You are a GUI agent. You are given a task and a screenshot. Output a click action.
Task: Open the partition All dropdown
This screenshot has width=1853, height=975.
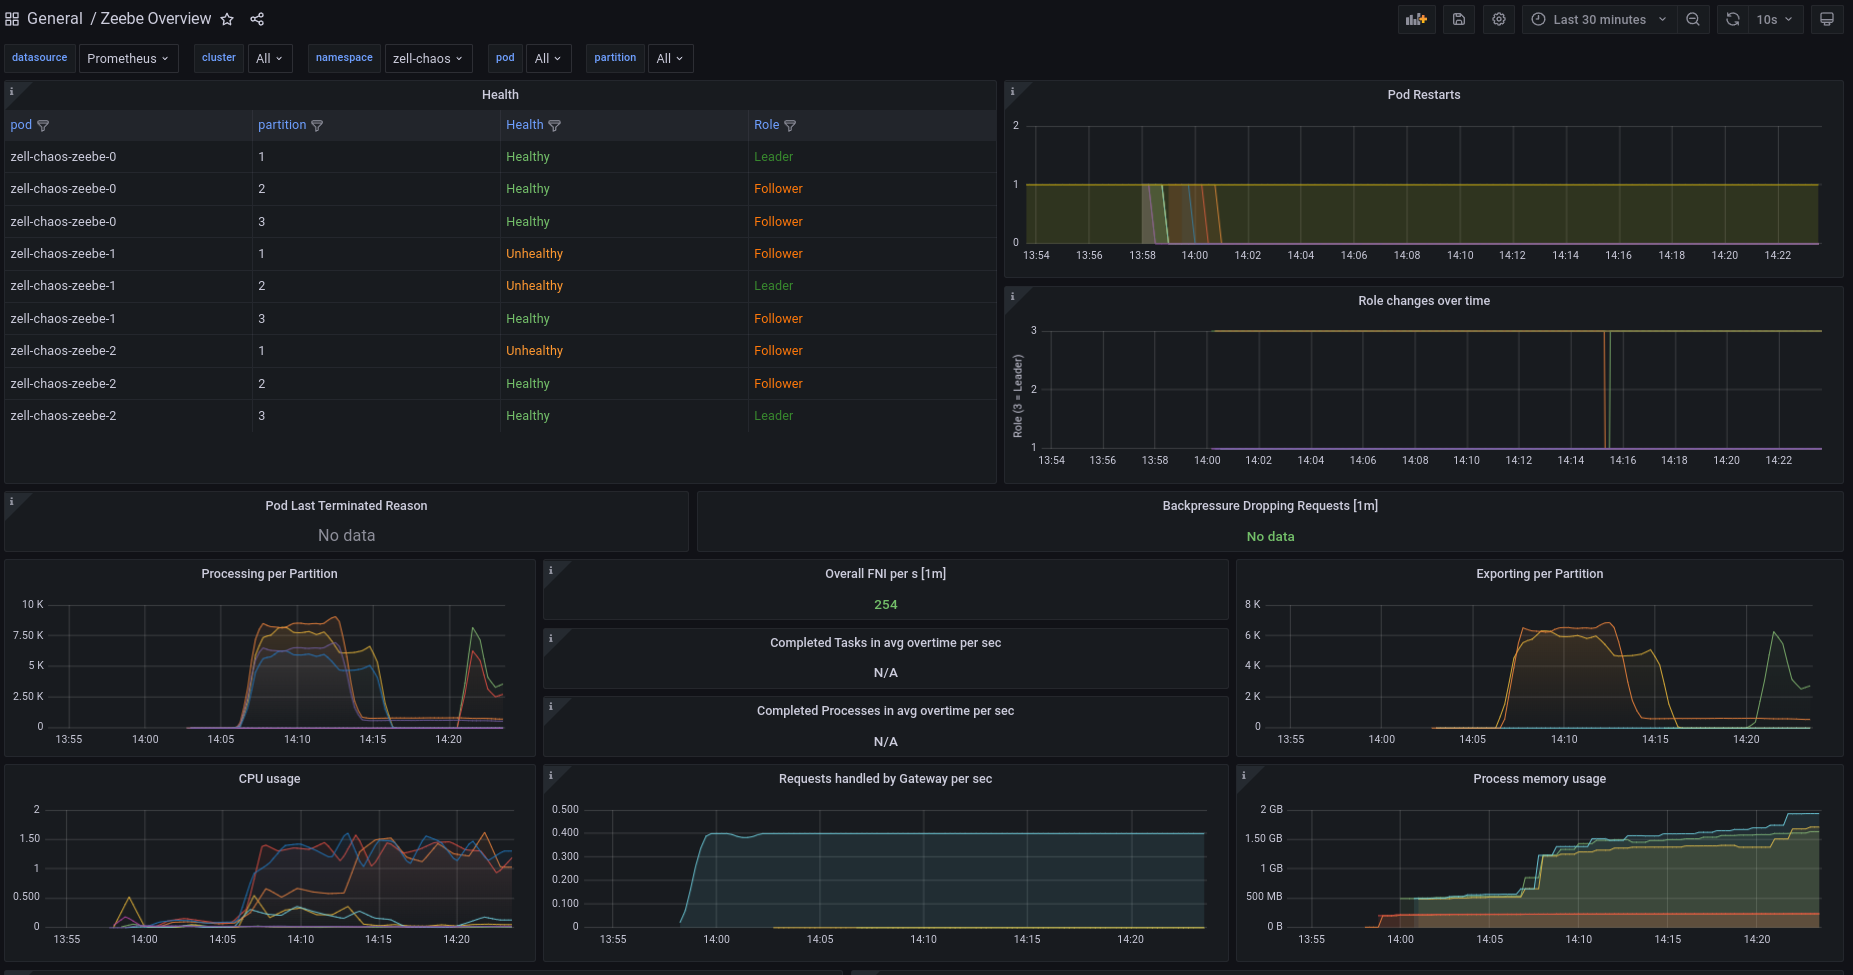pos(670,59)
